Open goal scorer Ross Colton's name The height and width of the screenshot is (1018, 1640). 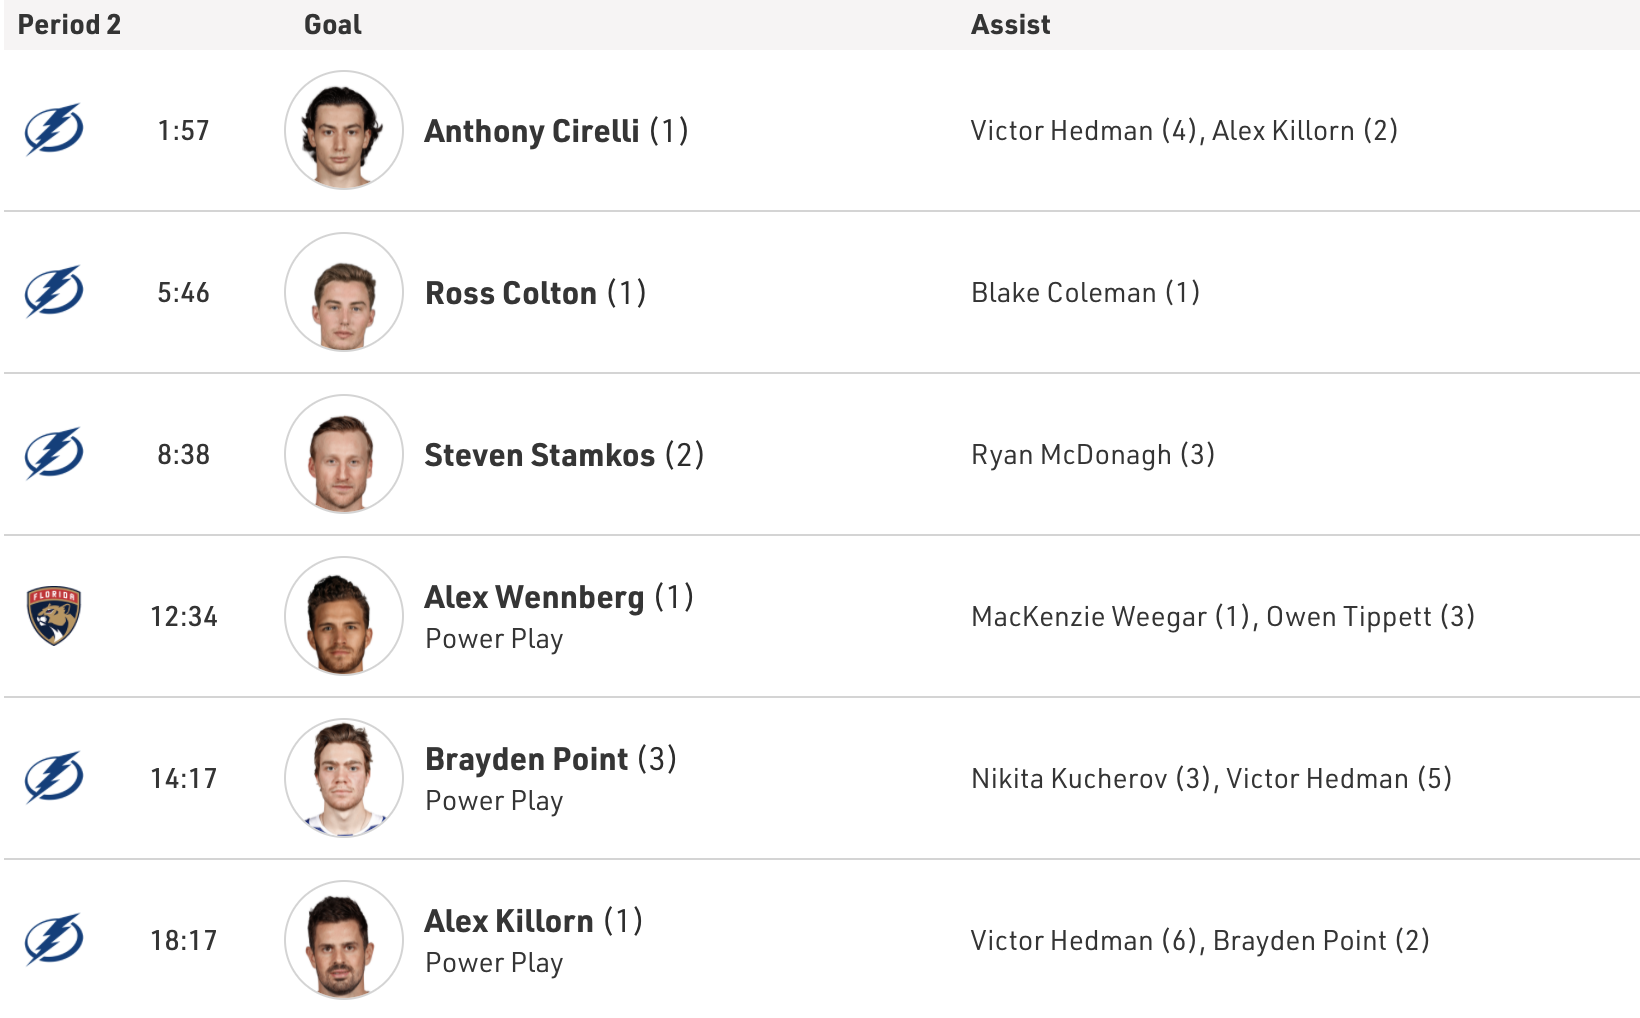tap(511, 293)
